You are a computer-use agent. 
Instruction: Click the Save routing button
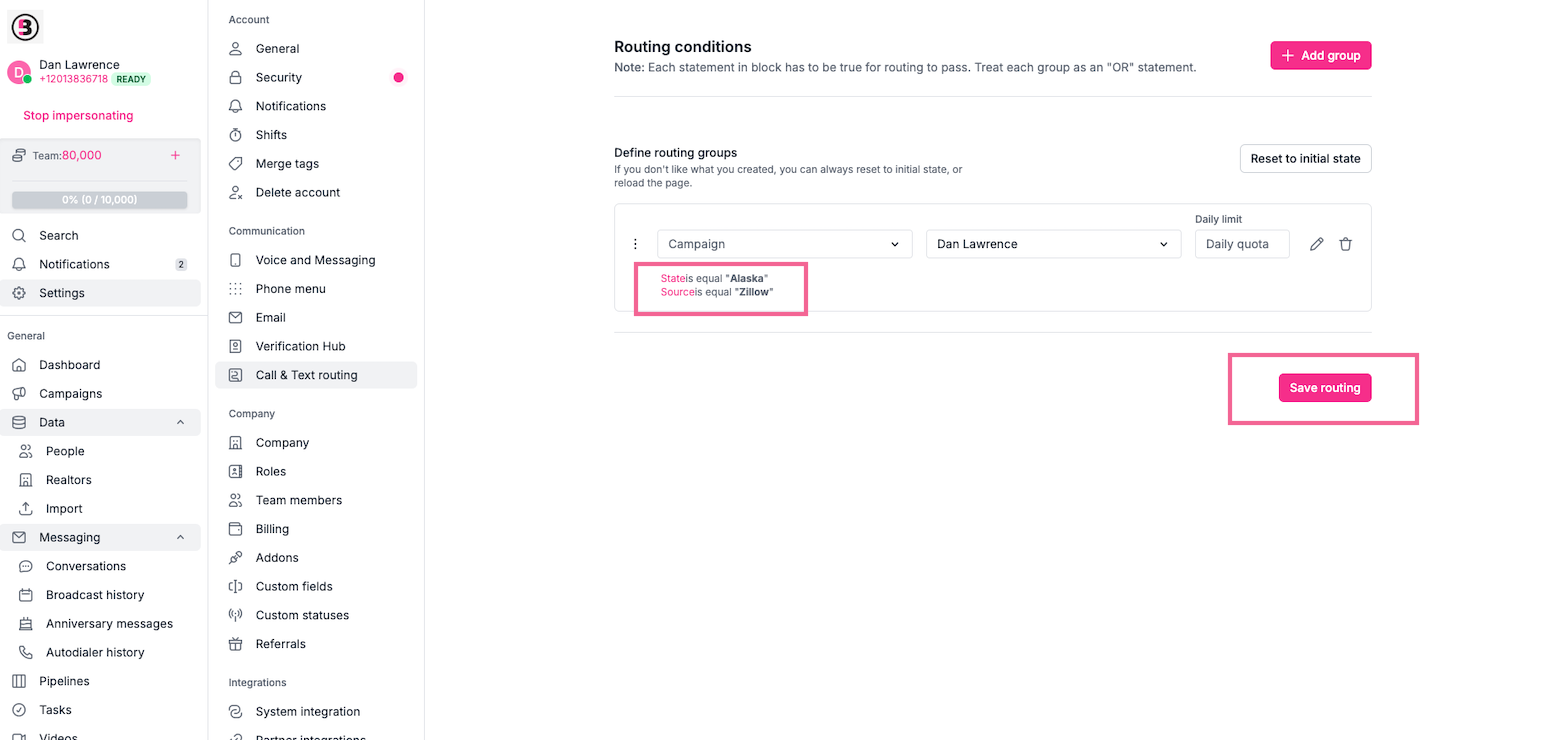[x=1324, y=387]
